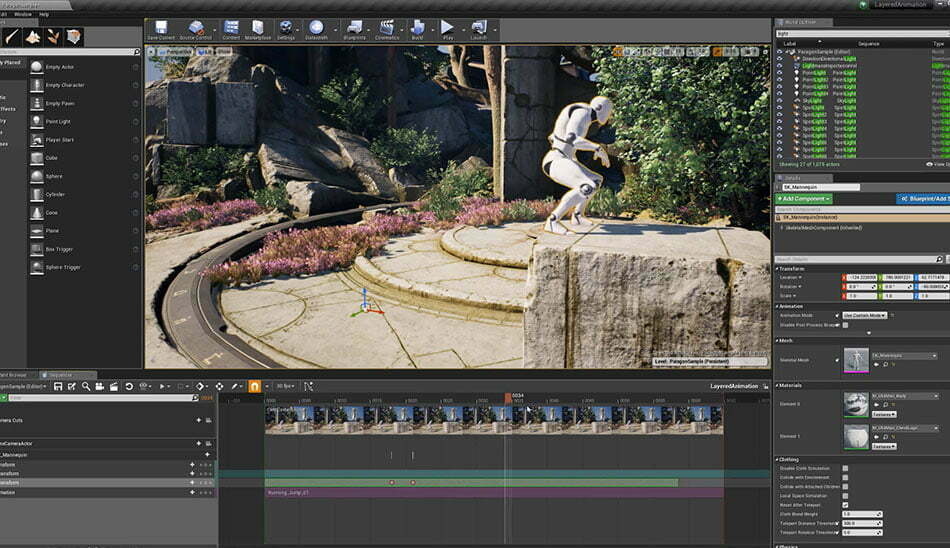Open the Settings toolbar icon

point(285,27)
